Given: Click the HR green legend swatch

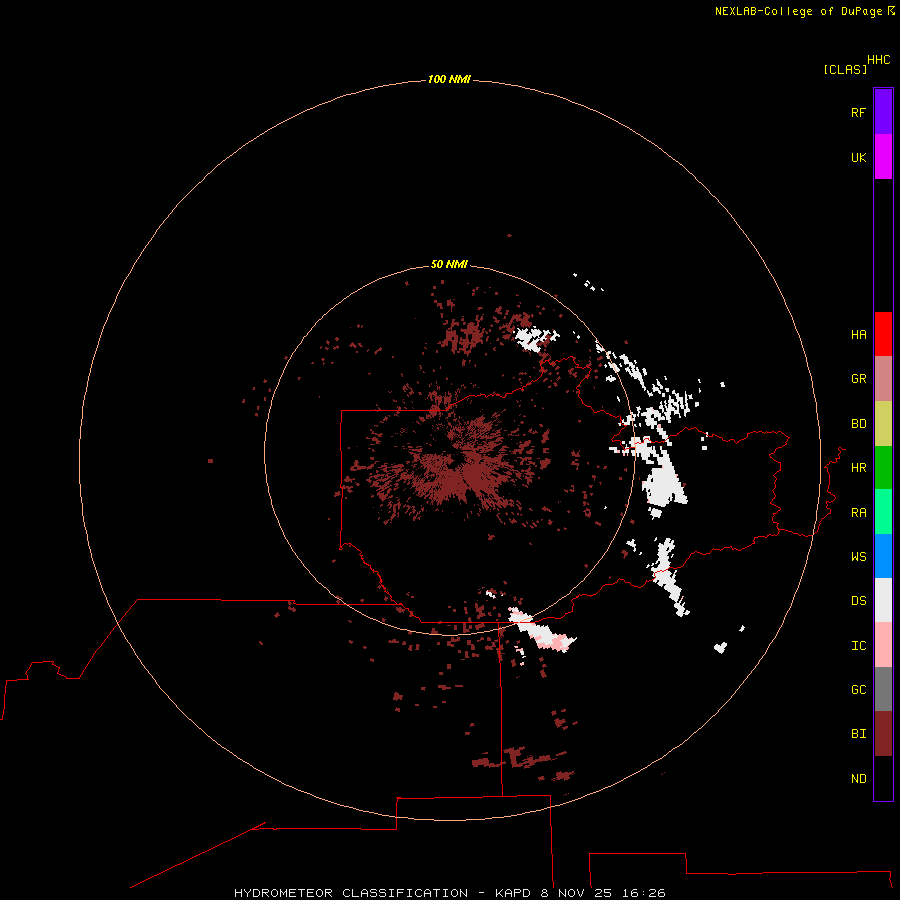Looking at the screenshot, I should pyautogui.click(x=883, y=468).
